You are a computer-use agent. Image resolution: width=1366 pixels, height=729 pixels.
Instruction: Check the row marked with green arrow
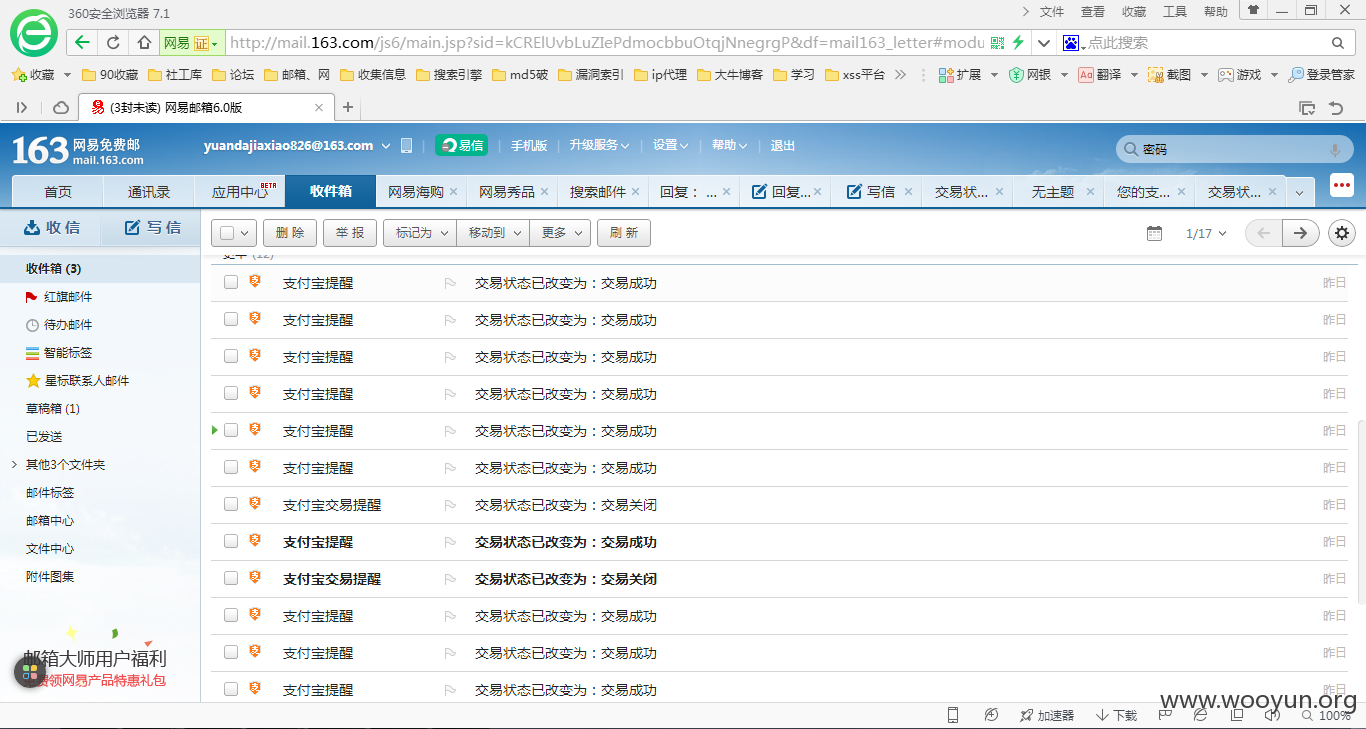point(231,430)
